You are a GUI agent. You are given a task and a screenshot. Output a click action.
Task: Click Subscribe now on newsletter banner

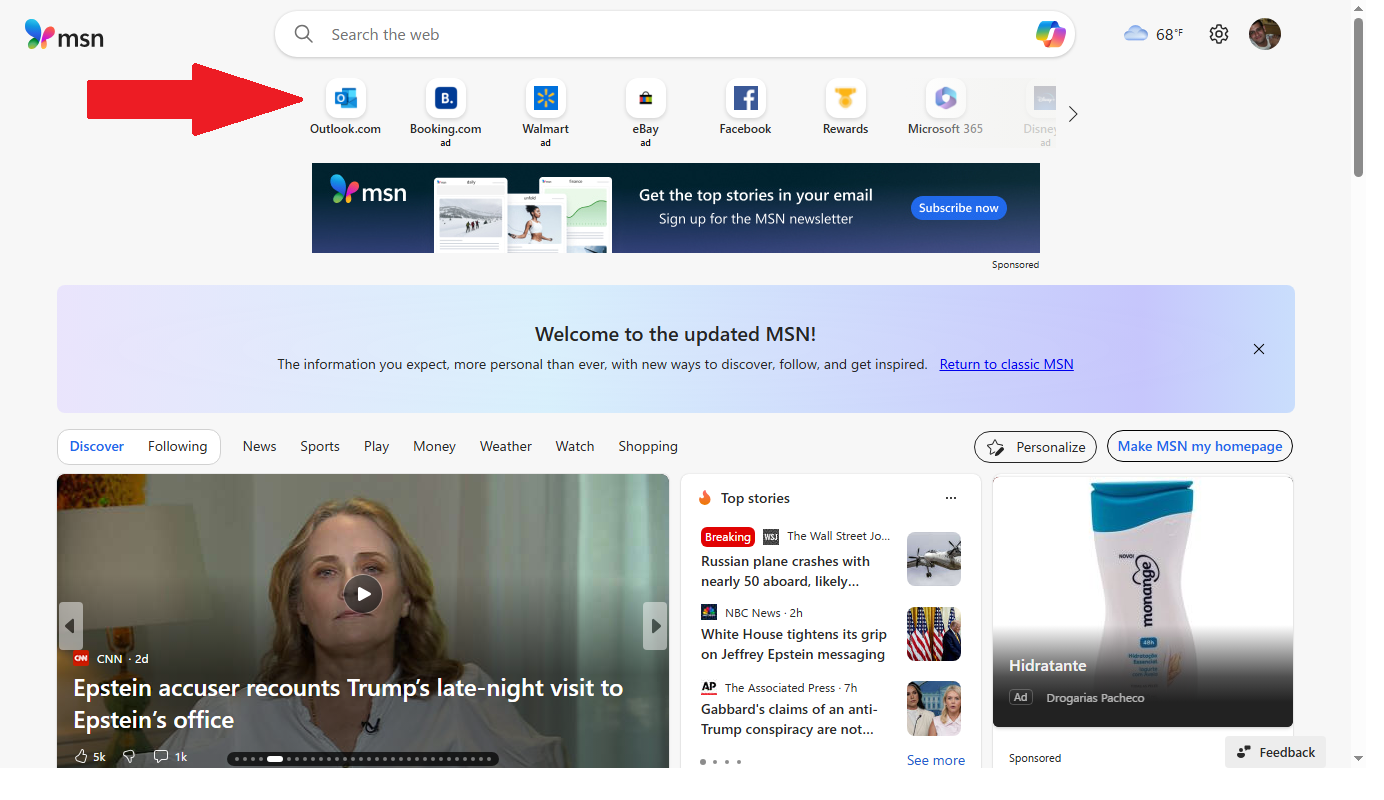tap(959, 208)
